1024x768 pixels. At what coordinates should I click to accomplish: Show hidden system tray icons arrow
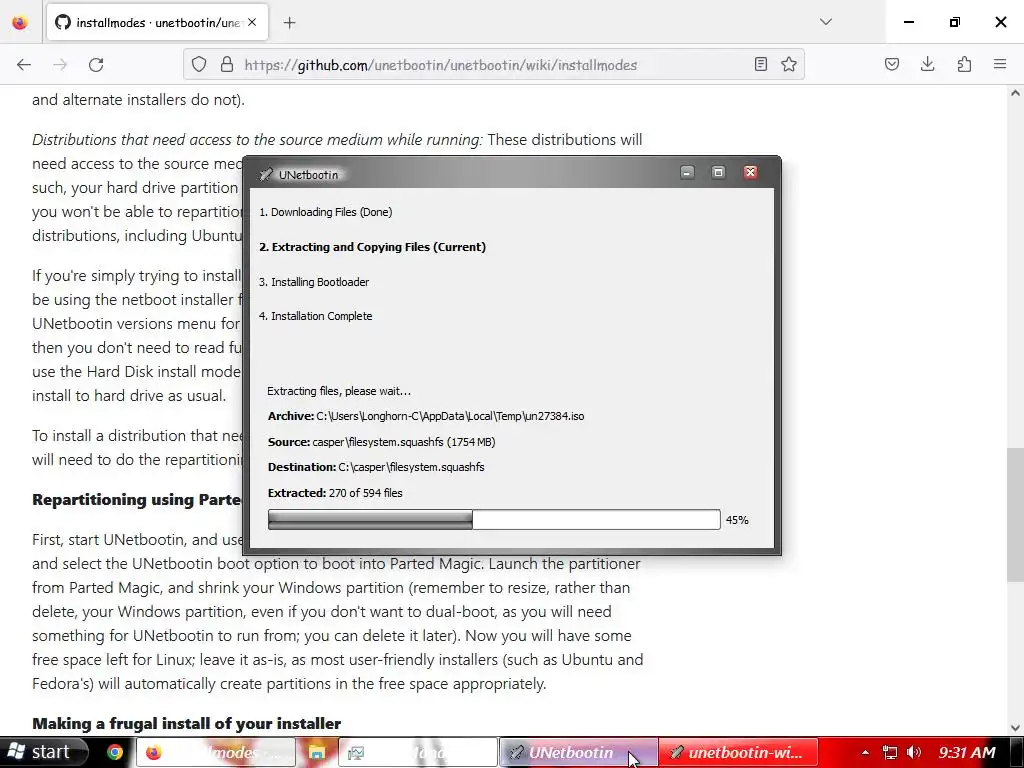pyautogui.click(x=865, y=752)
